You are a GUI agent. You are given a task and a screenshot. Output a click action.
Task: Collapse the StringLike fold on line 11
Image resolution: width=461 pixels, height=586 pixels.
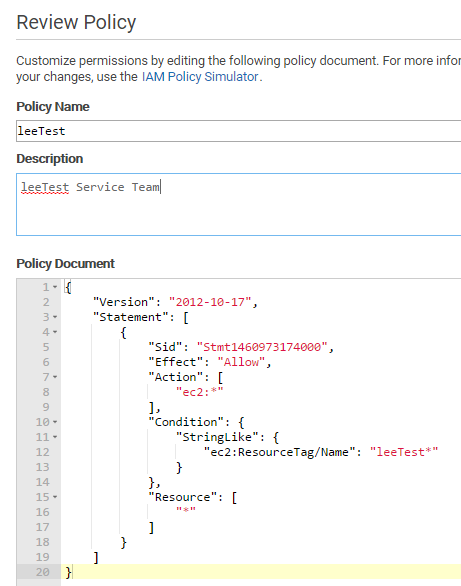point(55,437)
